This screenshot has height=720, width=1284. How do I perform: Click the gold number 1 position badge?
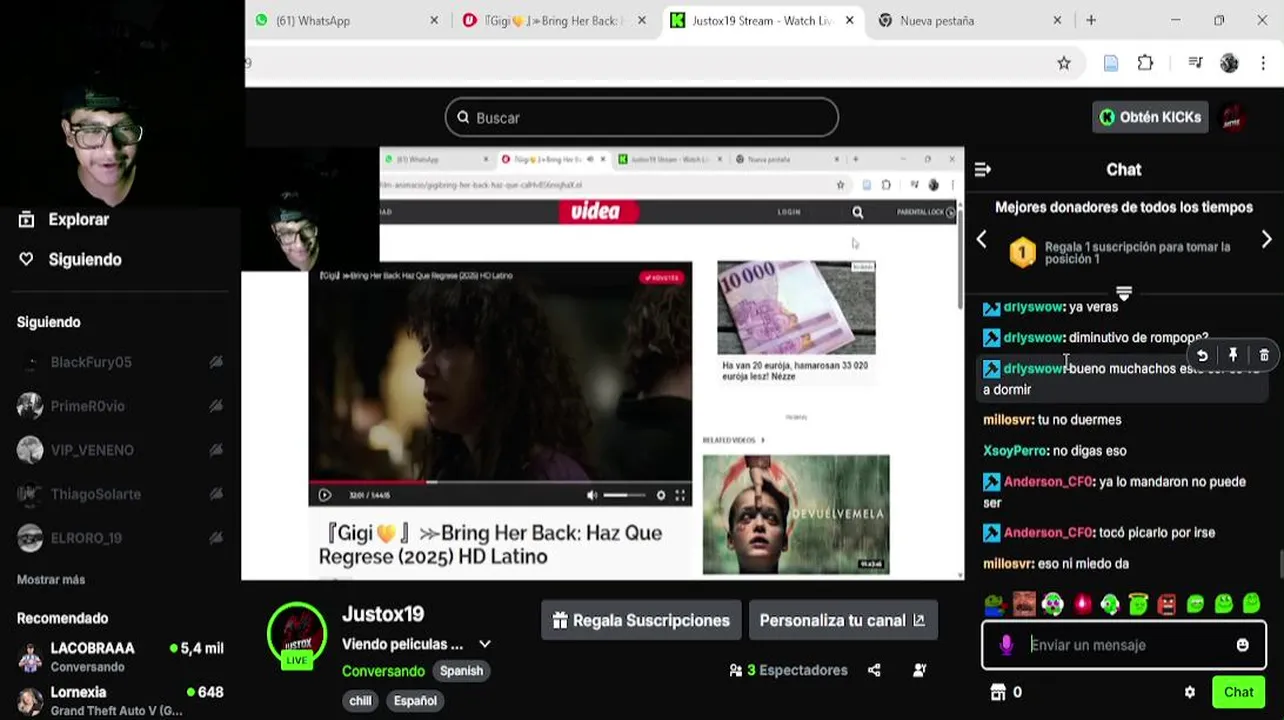1022,252
